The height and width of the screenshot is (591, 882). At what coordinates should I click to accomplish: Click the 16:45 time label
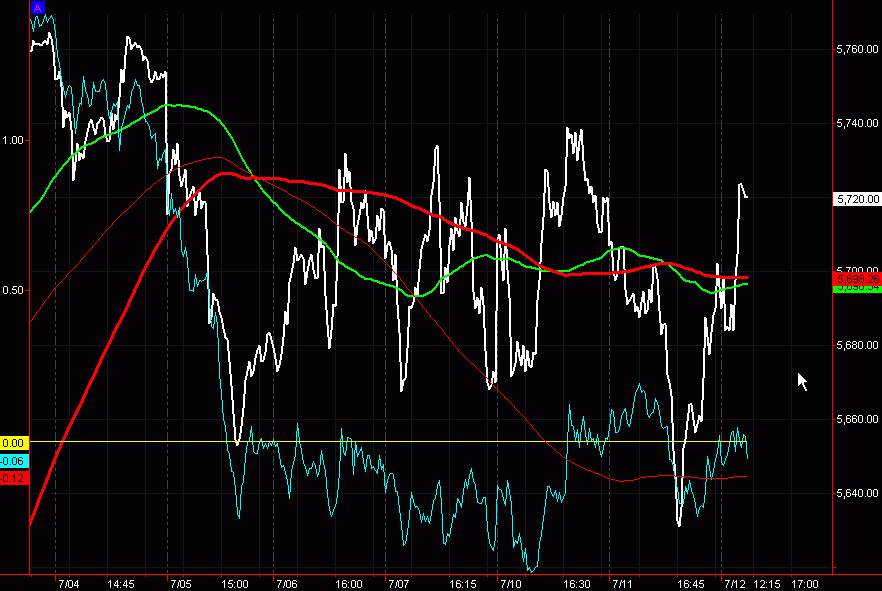point(690,584)
